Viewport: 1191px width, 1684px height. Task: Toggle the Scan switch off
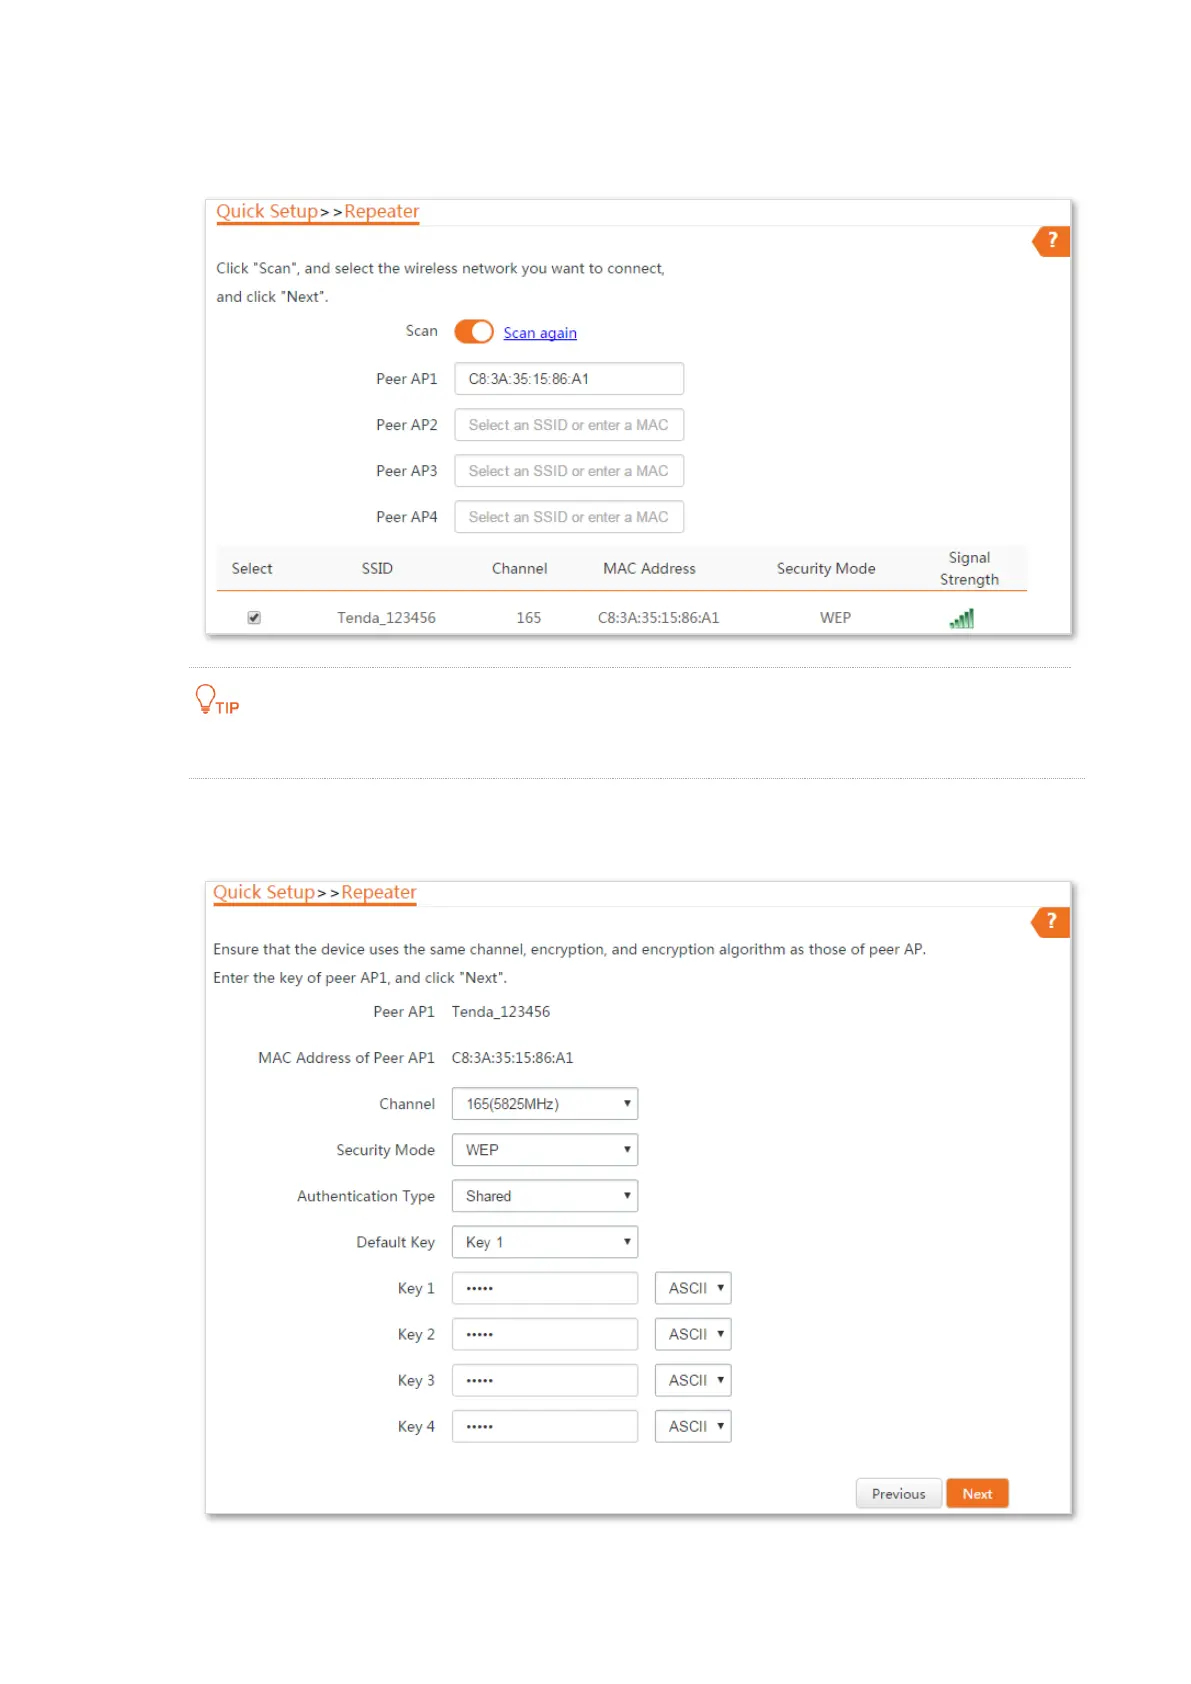coord(474,331)
